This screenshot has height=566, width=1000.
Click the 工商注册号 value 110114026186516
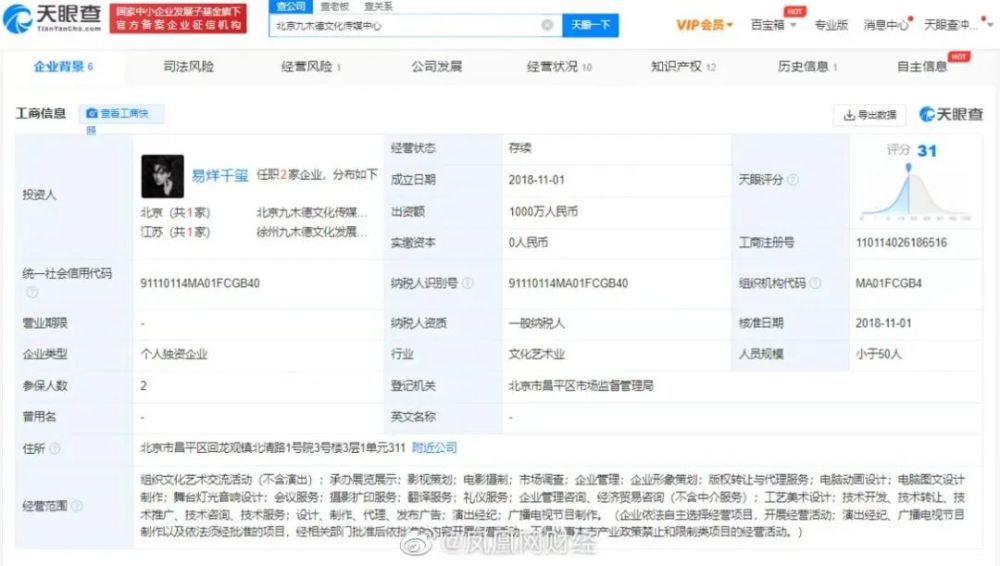point(901,242)
